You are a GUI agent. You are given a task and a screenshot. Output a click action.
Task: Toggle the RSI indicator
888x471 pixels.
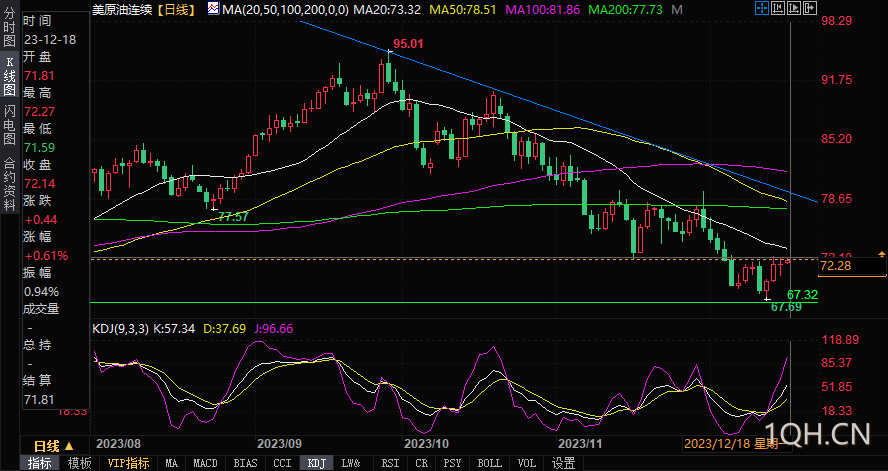[x=390, y=463]
